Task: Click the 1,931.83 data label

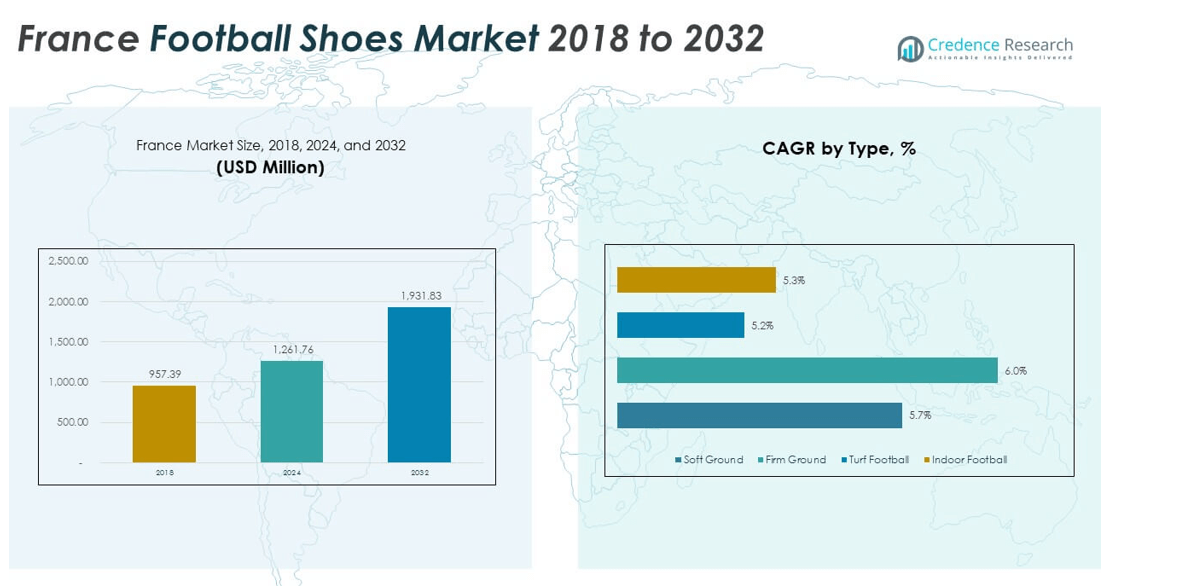Action: [x=419, y=296]
